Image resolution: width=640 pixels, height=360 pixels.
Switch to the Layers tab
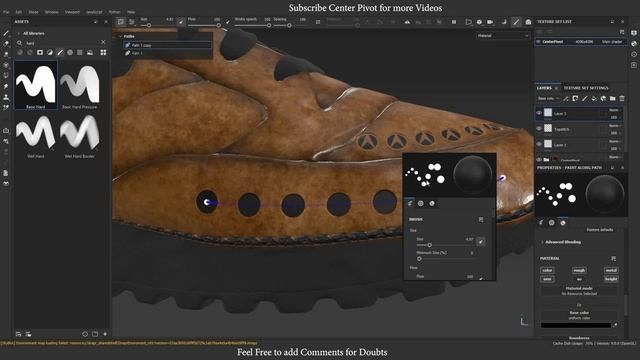(544, 88)
